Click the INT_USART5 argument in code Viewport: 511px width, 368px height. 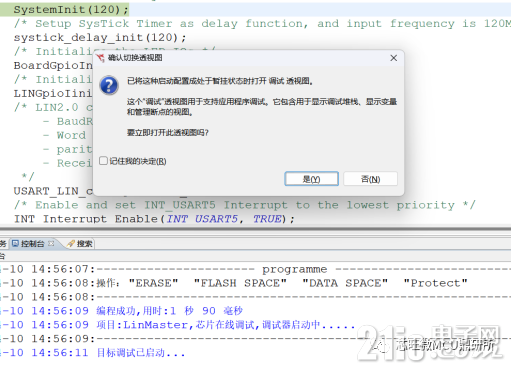[x=202, y=219]
